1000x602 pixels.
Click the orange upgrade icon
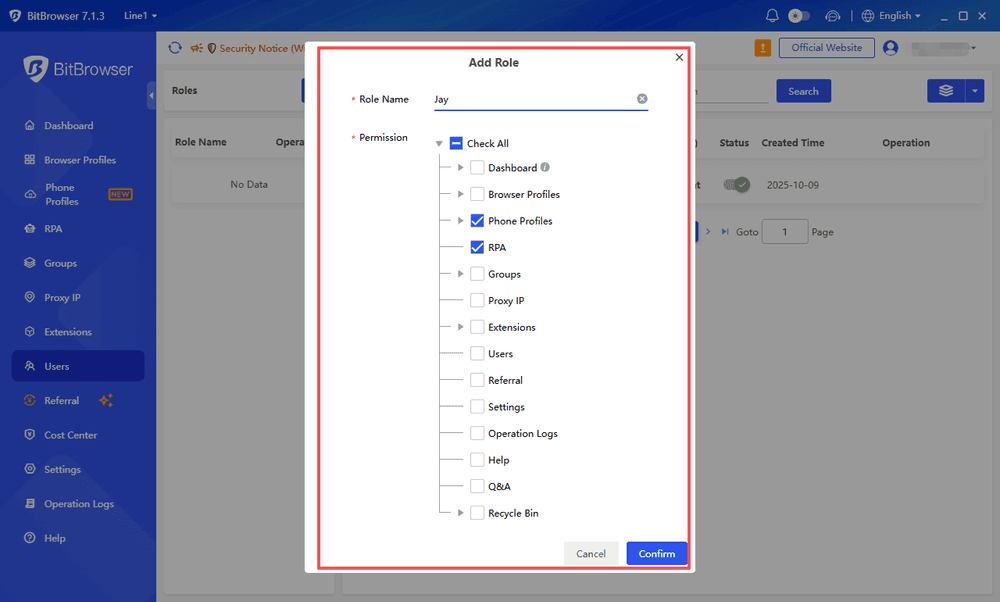pyautogui.click(x=763, y=48)
